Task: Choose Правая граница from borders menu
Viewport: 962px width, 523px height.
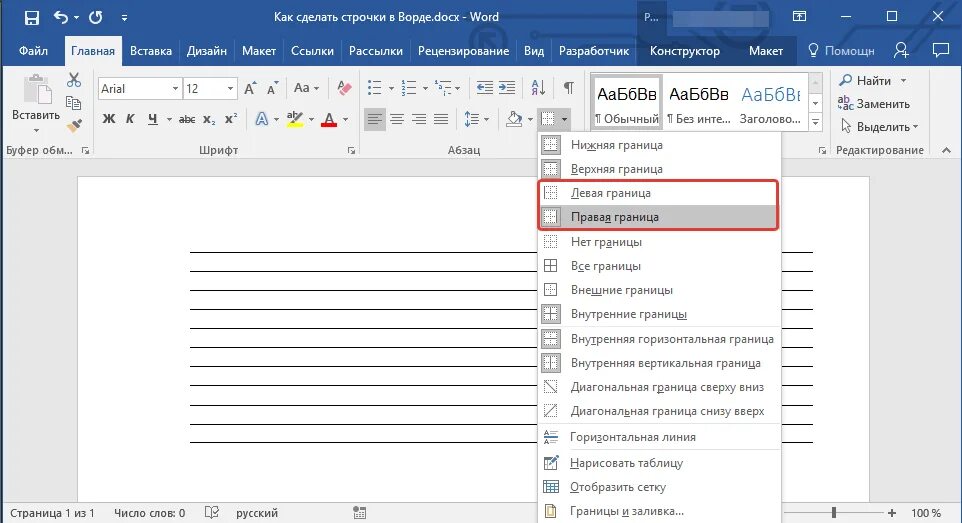Action: point(660,217)
